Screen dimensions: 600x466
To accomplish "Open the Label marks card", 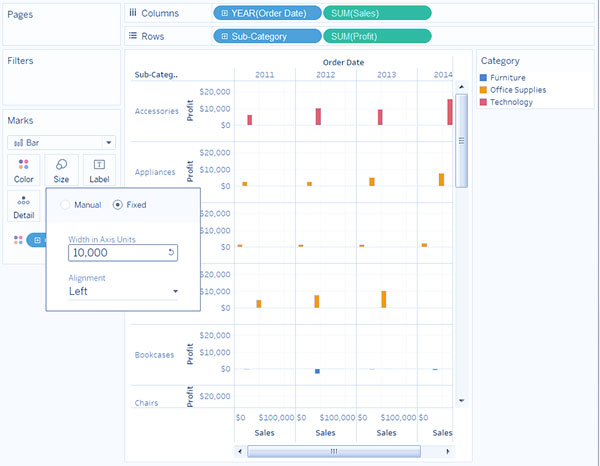I will point(99,171).
